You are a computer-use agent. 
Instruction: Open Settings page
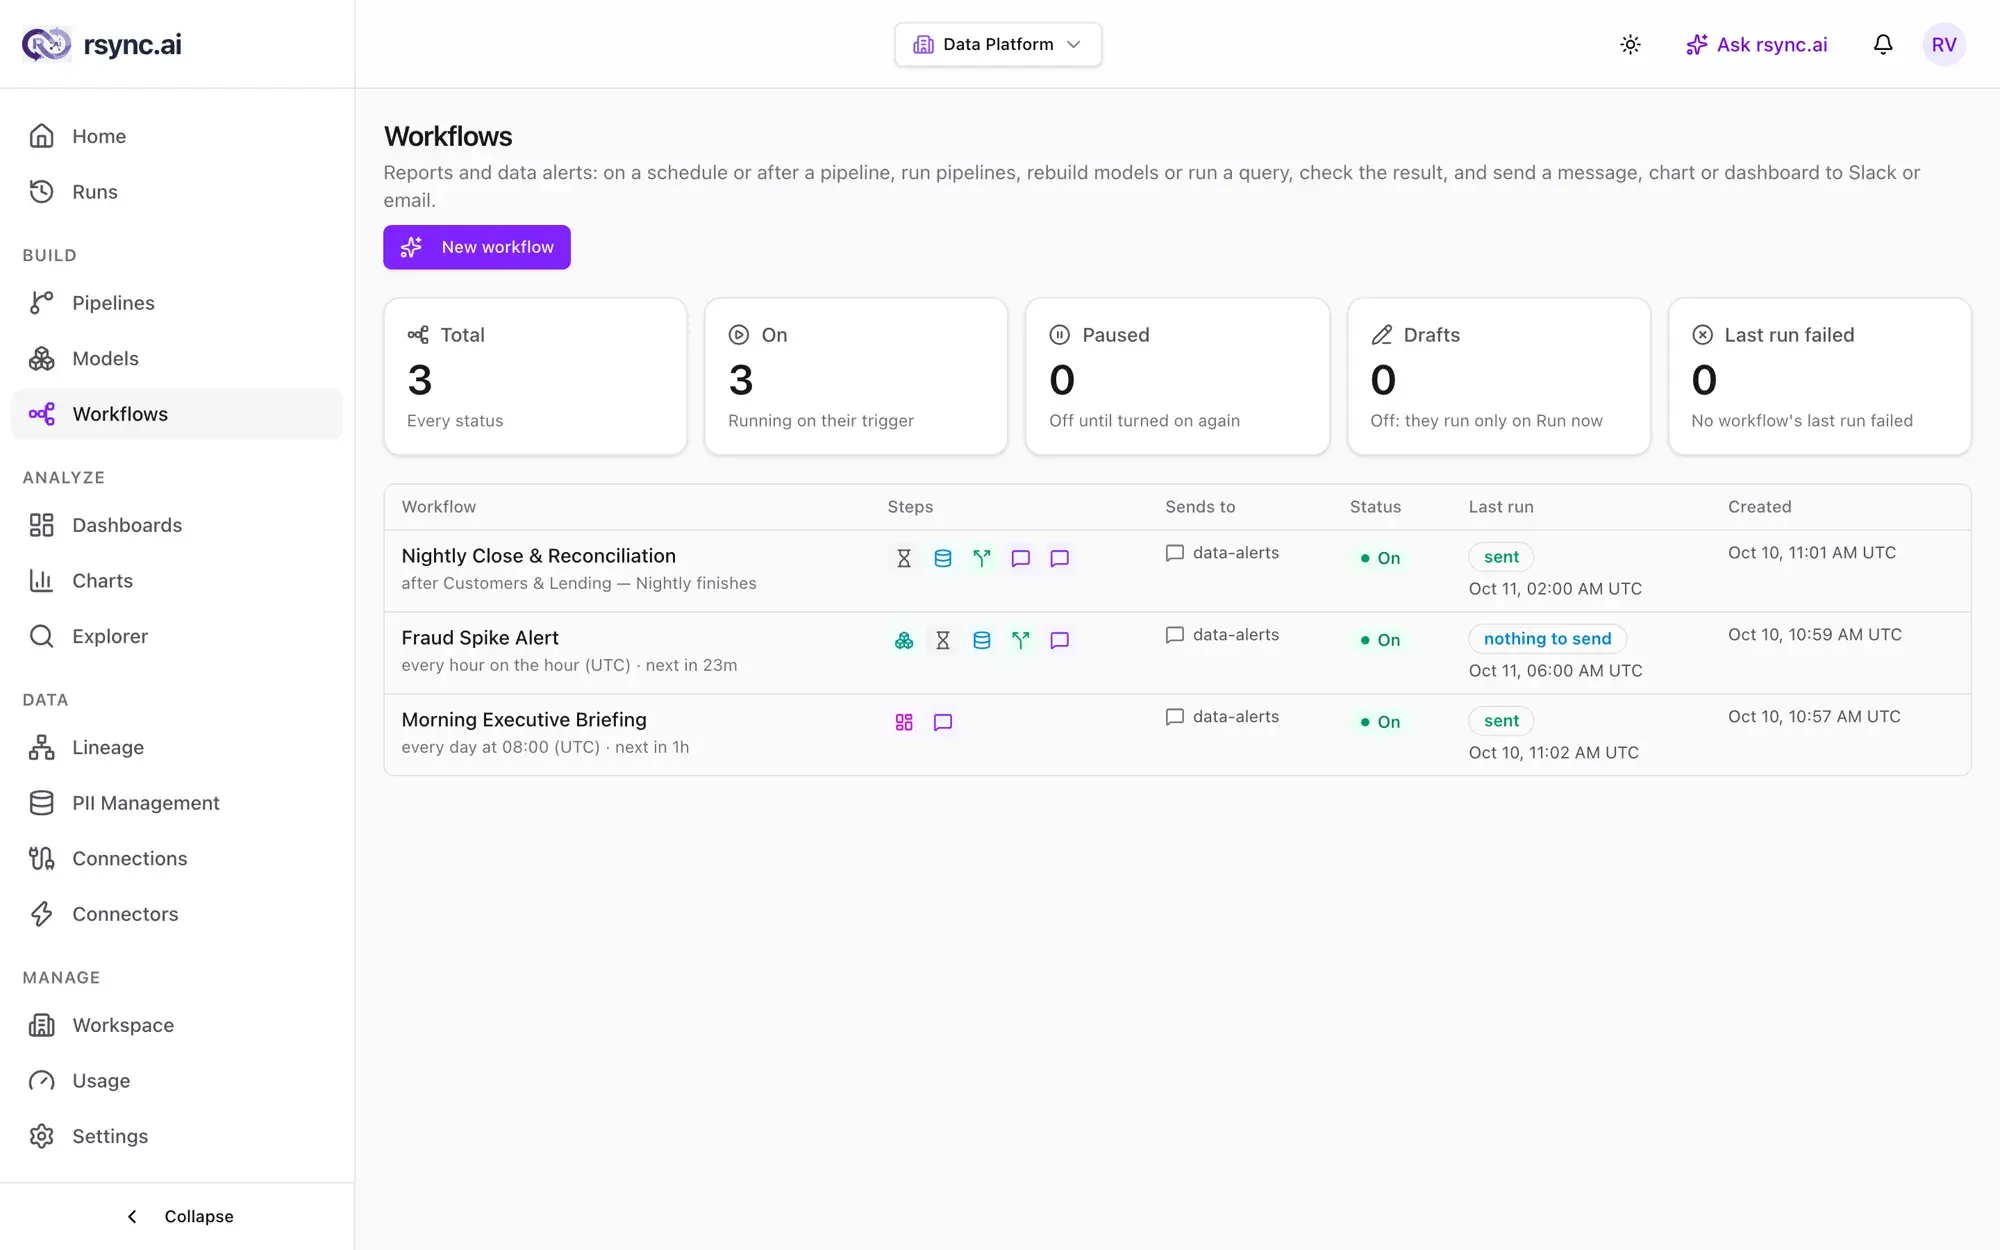tap(177, 1136)
